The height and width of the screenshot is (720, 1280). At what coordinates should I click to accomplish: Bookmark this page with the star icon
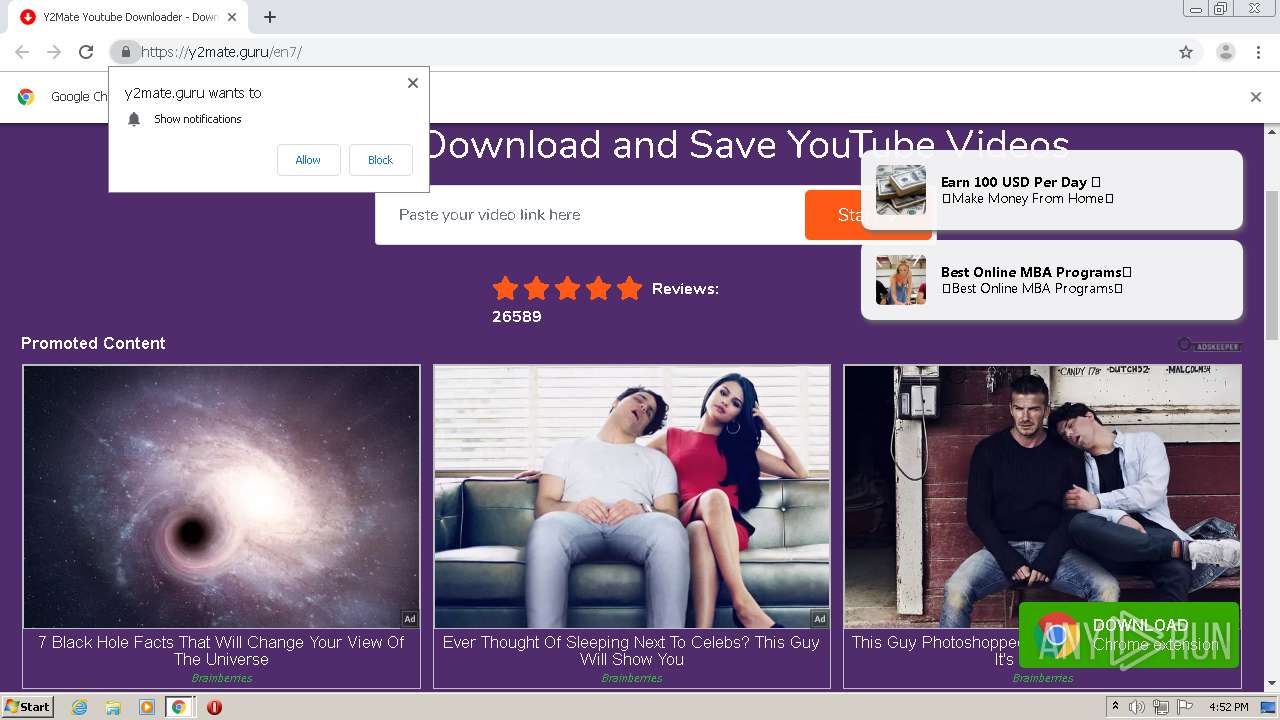(1186, 52)
